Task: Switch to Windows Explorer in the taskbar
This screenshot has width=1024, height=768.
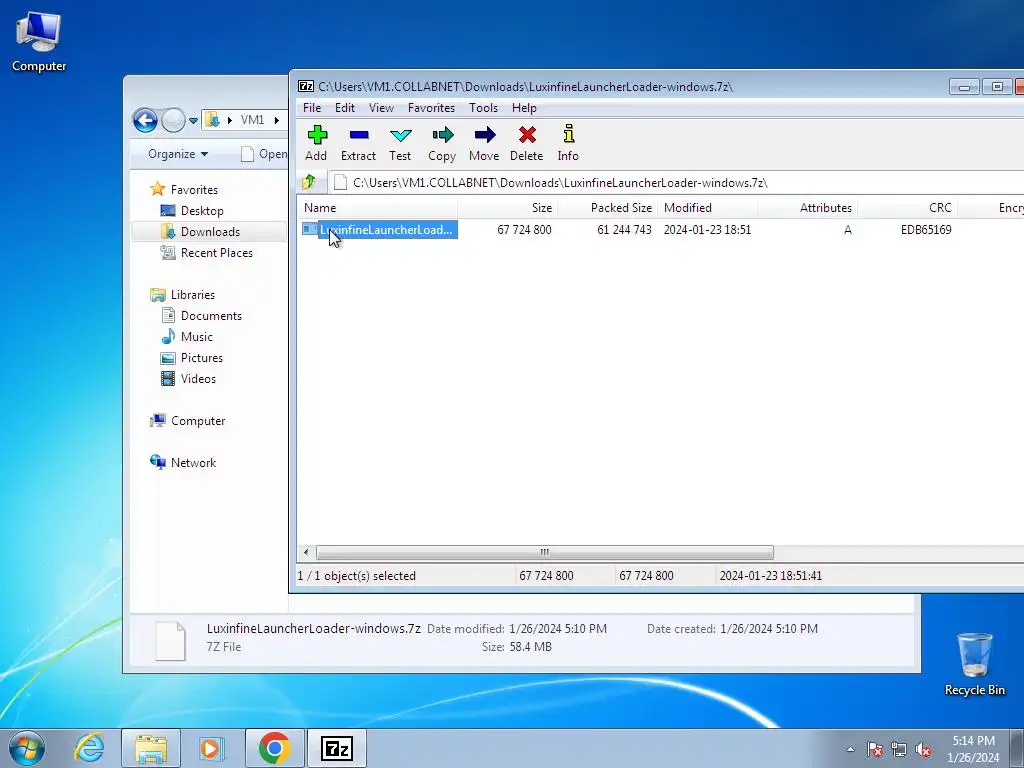Action: click(x=151, y=748)
